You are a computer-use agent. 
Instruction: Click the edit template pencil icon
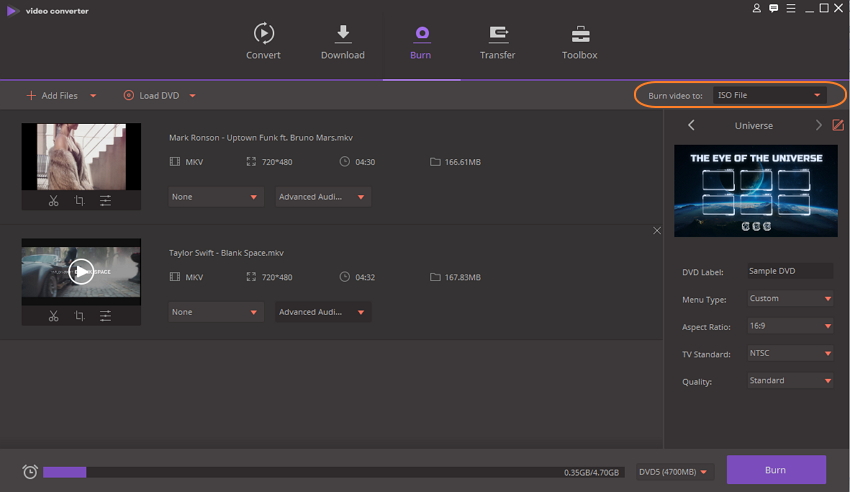click(x=838, y=125)
